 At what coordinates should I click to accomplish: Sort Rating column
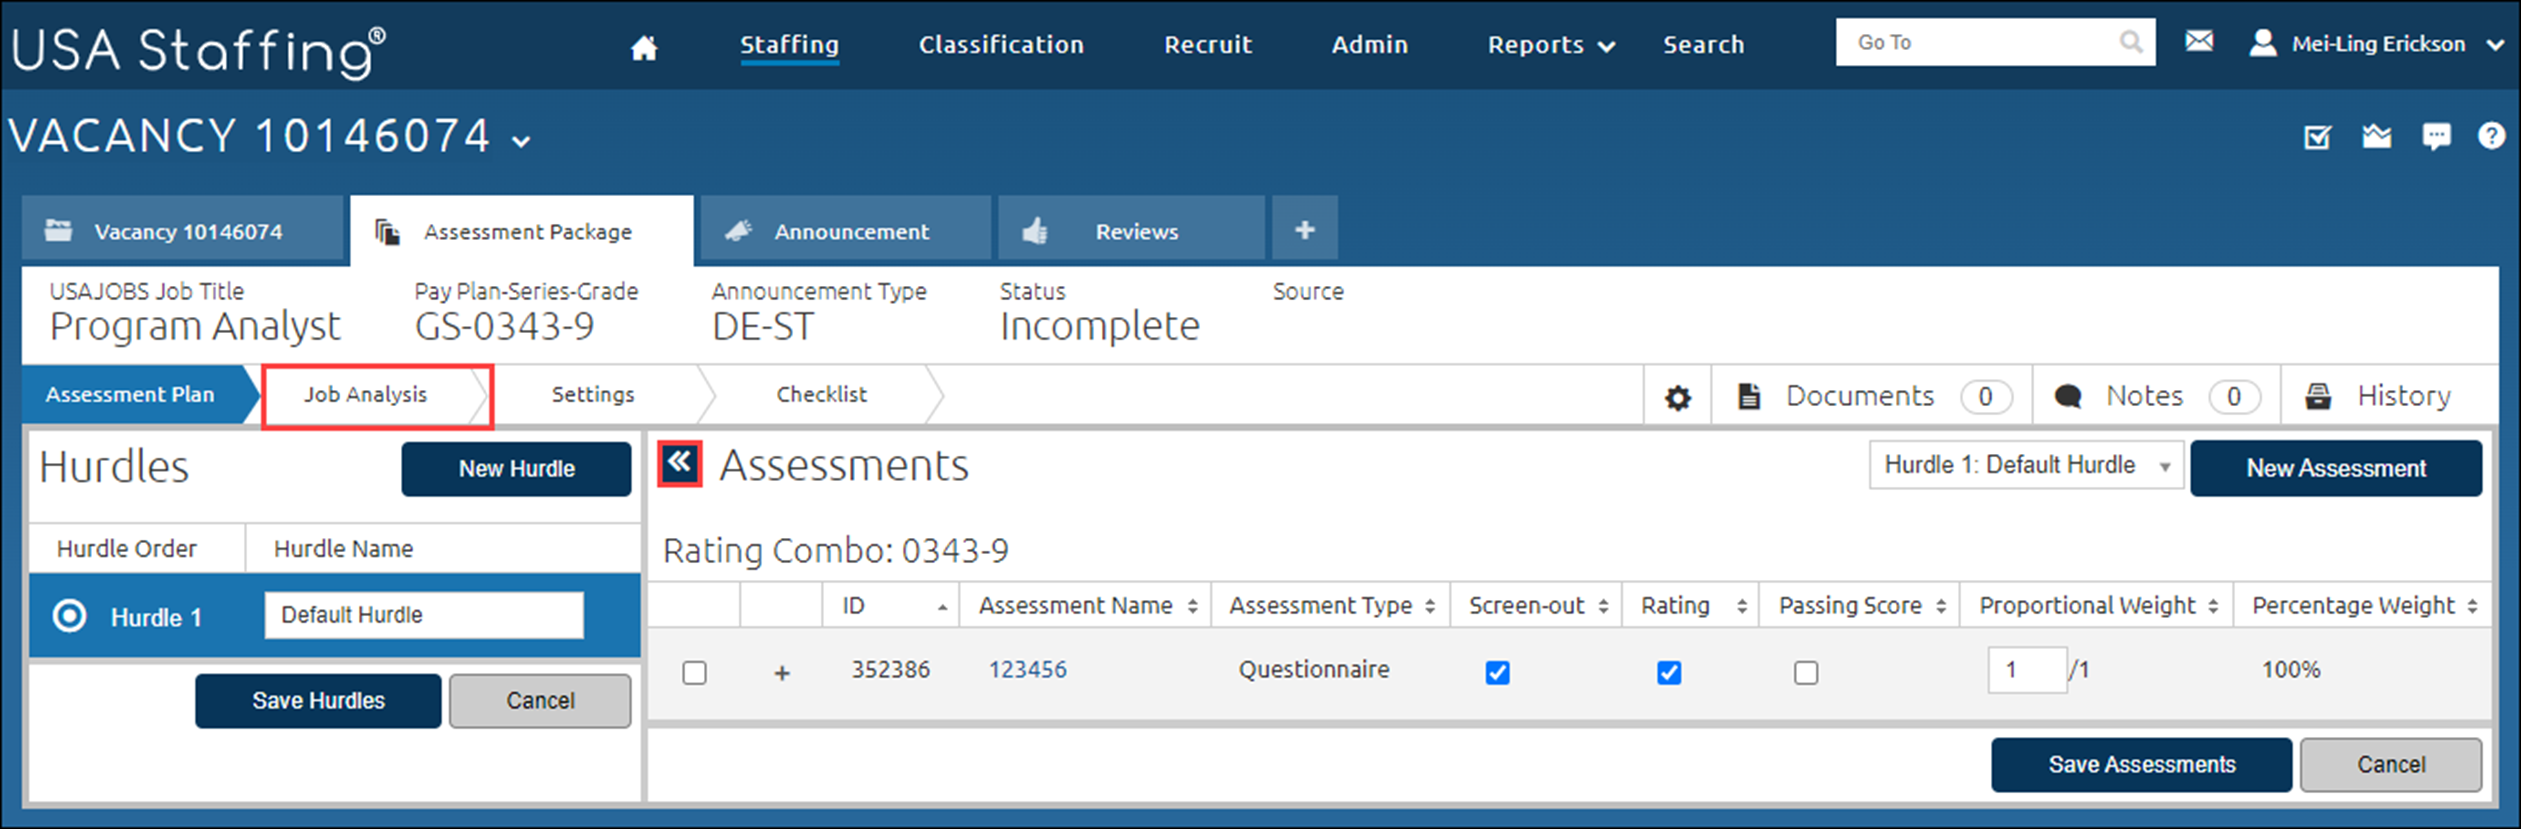1741,606
